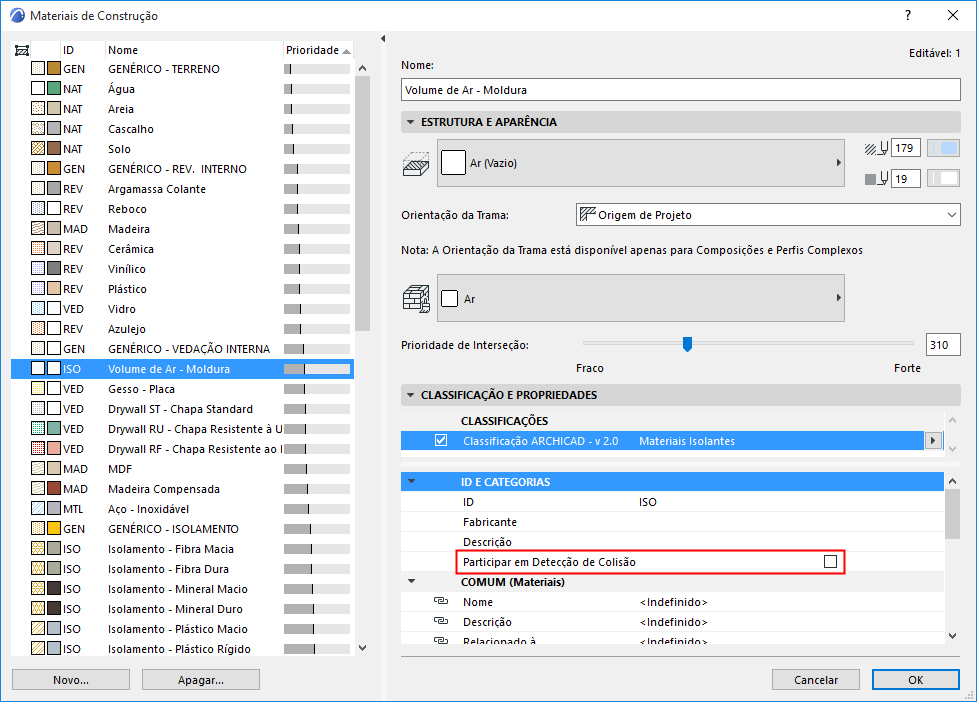Click the chain link icon next to Nome property
This screenshot has height=702, width=977.
click(440, 601)
